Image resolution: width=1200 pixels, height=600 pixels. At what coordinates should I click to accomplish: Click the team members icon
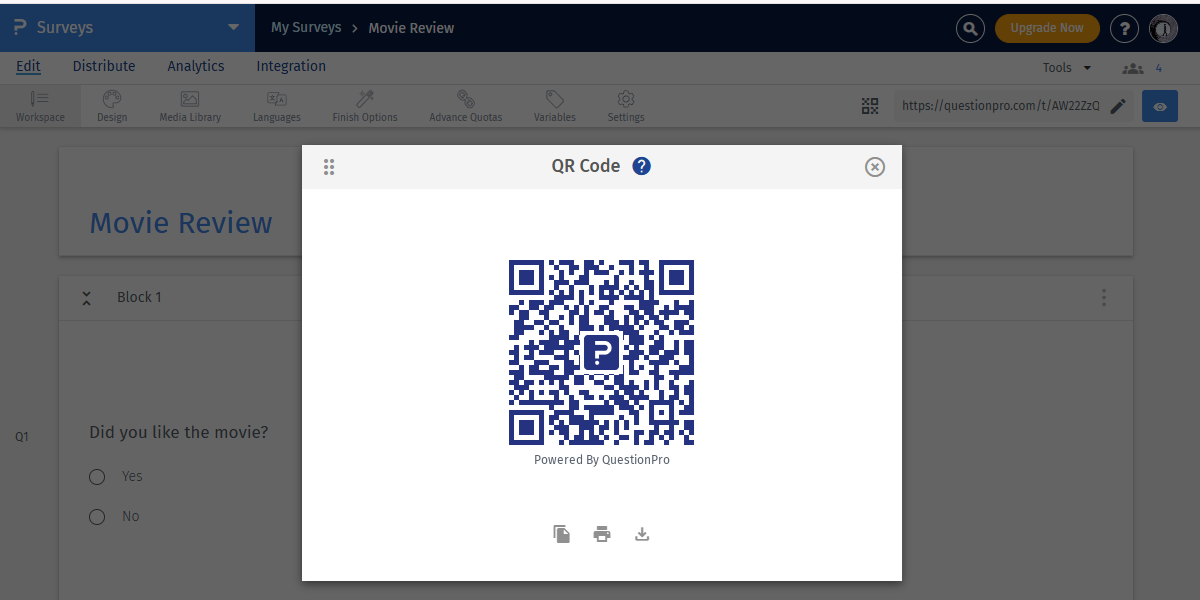1132,68
